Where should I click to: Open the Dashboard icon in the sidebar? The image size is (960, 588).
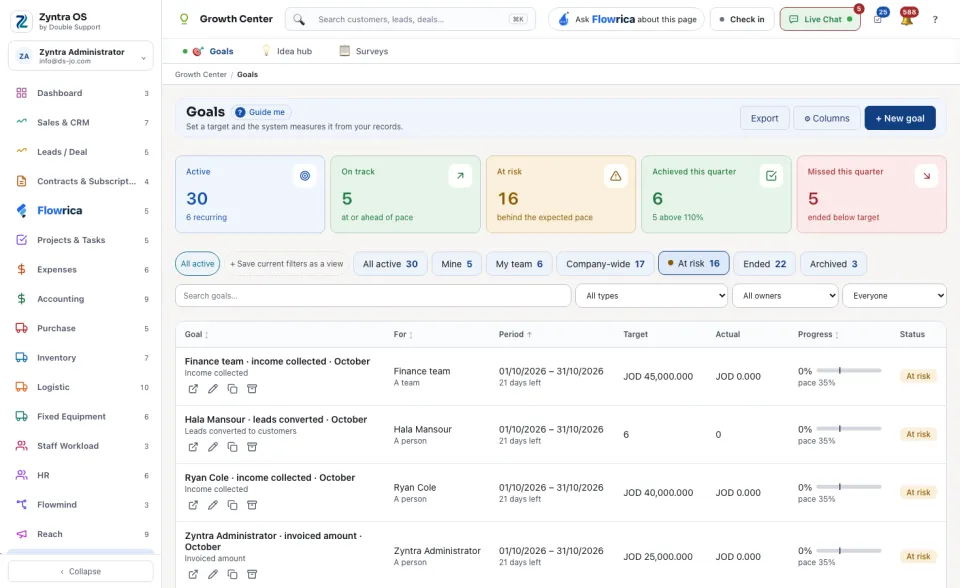21,93
